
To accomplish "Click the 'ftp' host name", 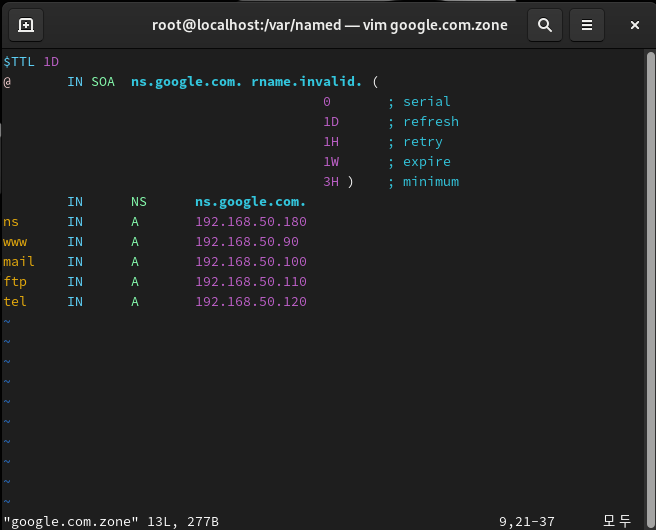I will pyautogui.click(x=15, y=282).
